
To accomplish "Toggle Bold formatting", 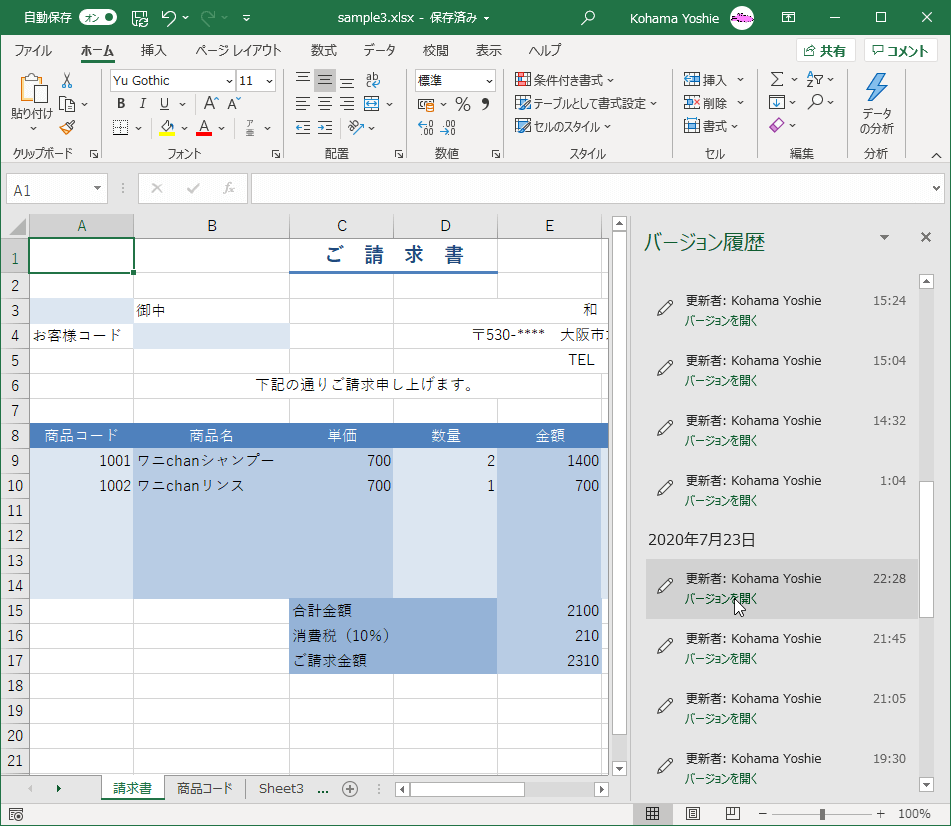I will [121, 104].
